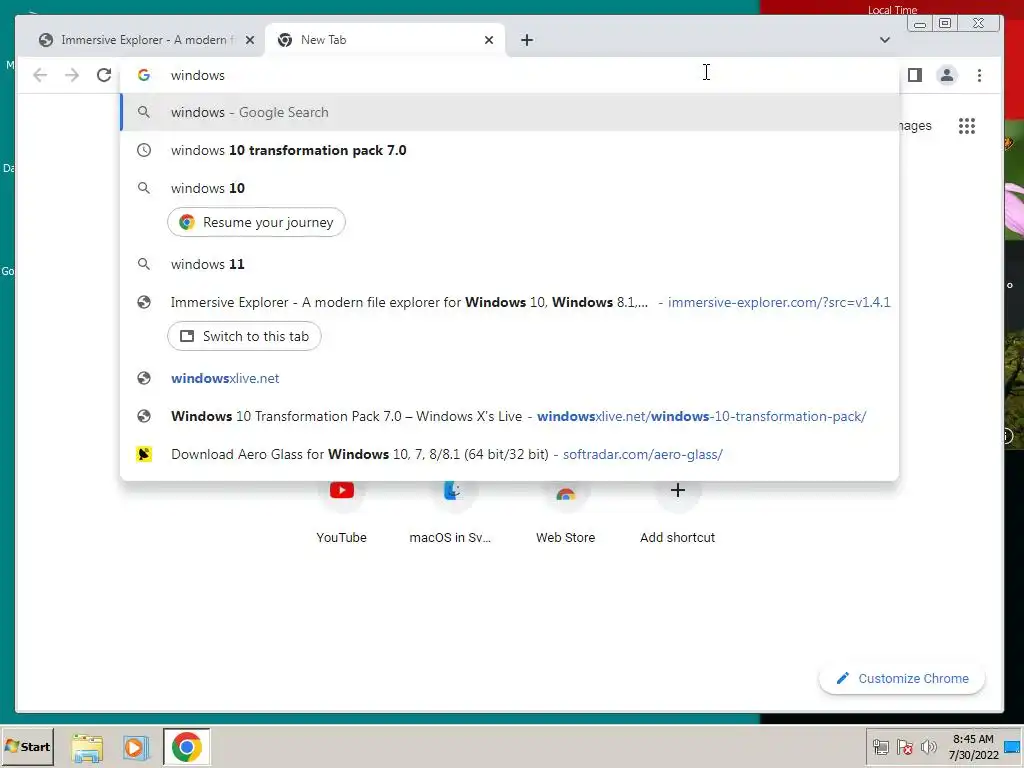The height and width of the screenshot is (768, 1024).
Task: Launch the media player taskbar icon
Action: (x=136, y=747)
